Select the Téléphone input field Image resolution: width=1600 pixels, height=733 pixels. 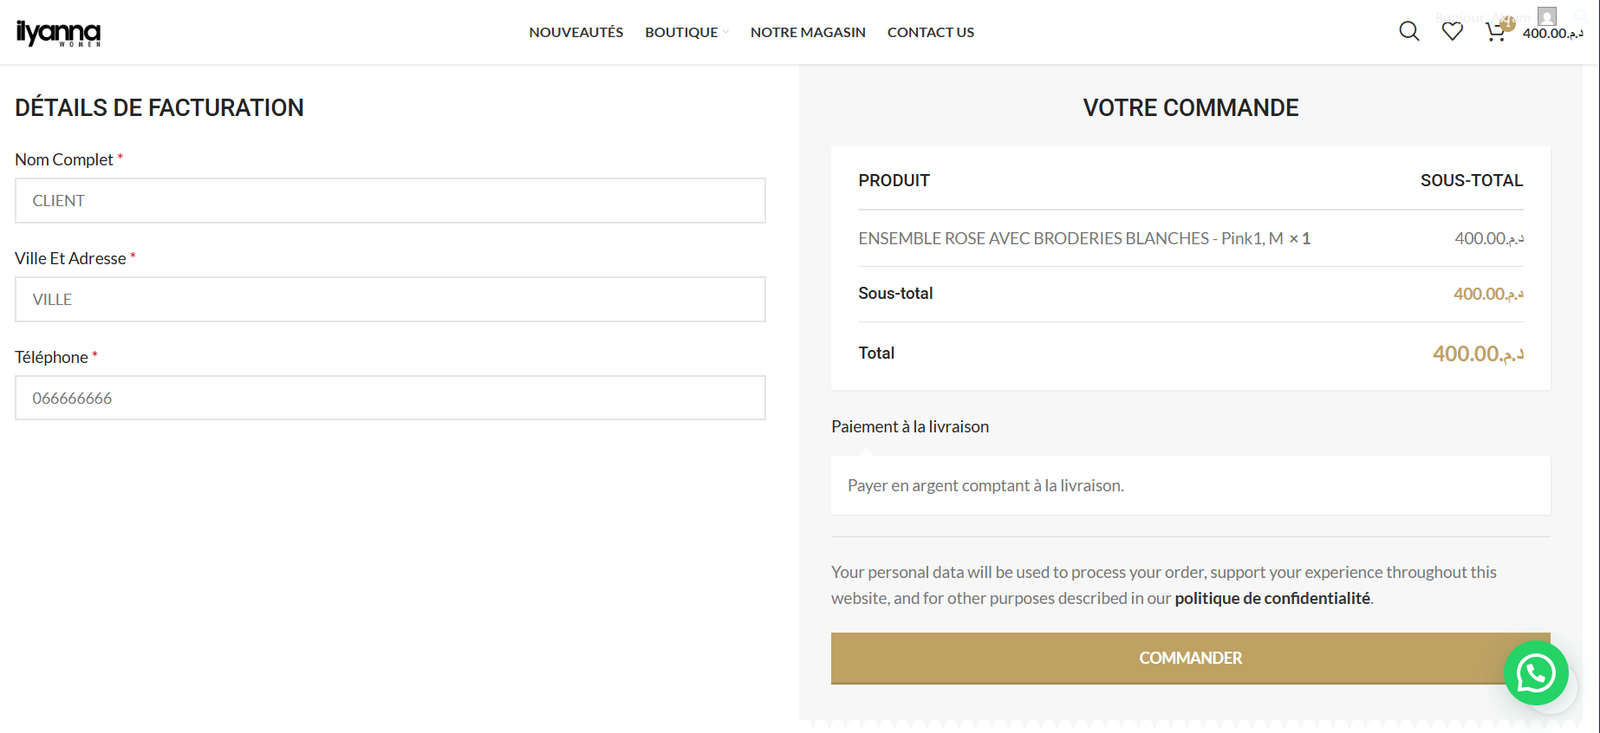(x=390, y=398)
